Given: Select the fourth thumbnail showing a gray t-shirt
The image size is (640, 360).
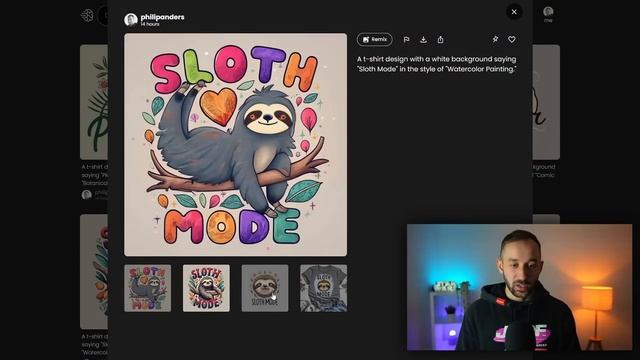Looking at the screenshot, I should (x=323, y=288).
